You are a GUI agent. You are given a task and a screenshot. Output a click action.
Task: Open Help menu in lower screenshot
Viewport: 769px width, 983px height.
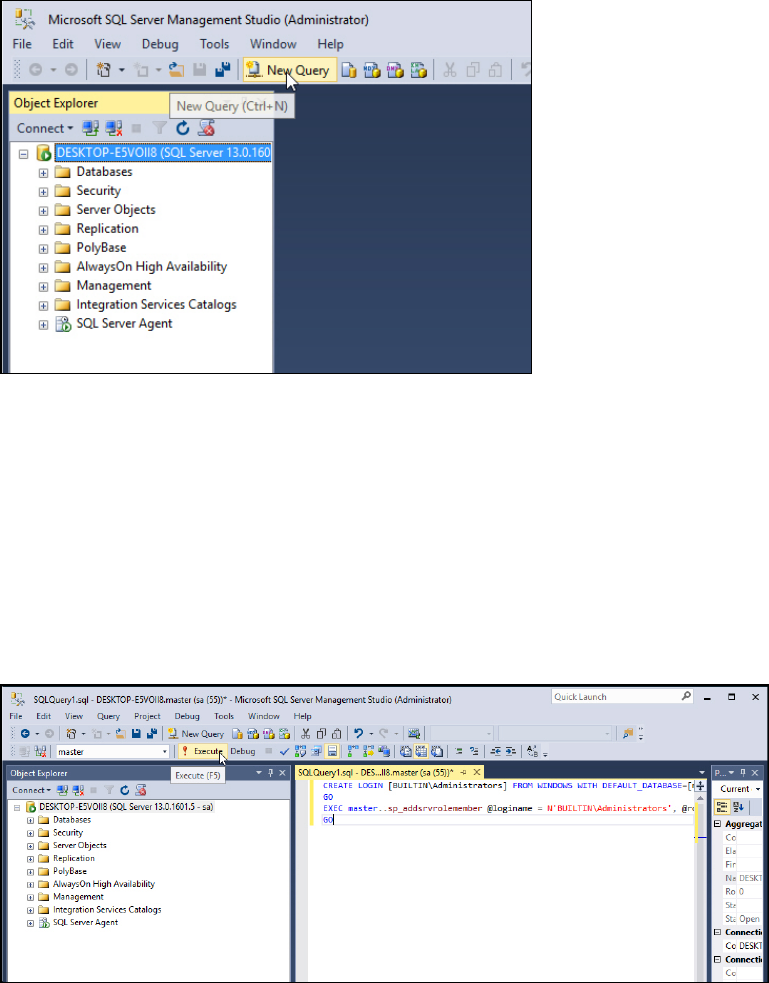[x=302, y=716]
